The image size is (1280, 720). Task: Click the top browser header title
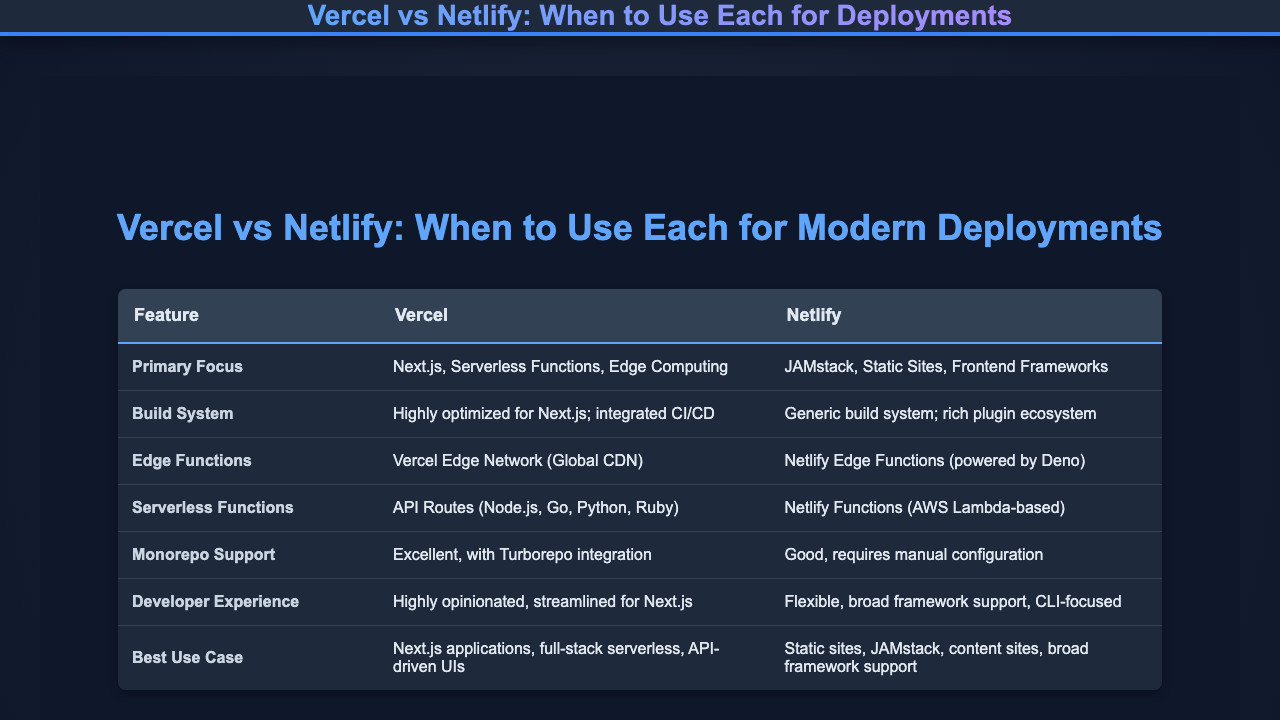click(x=640, y=16)
